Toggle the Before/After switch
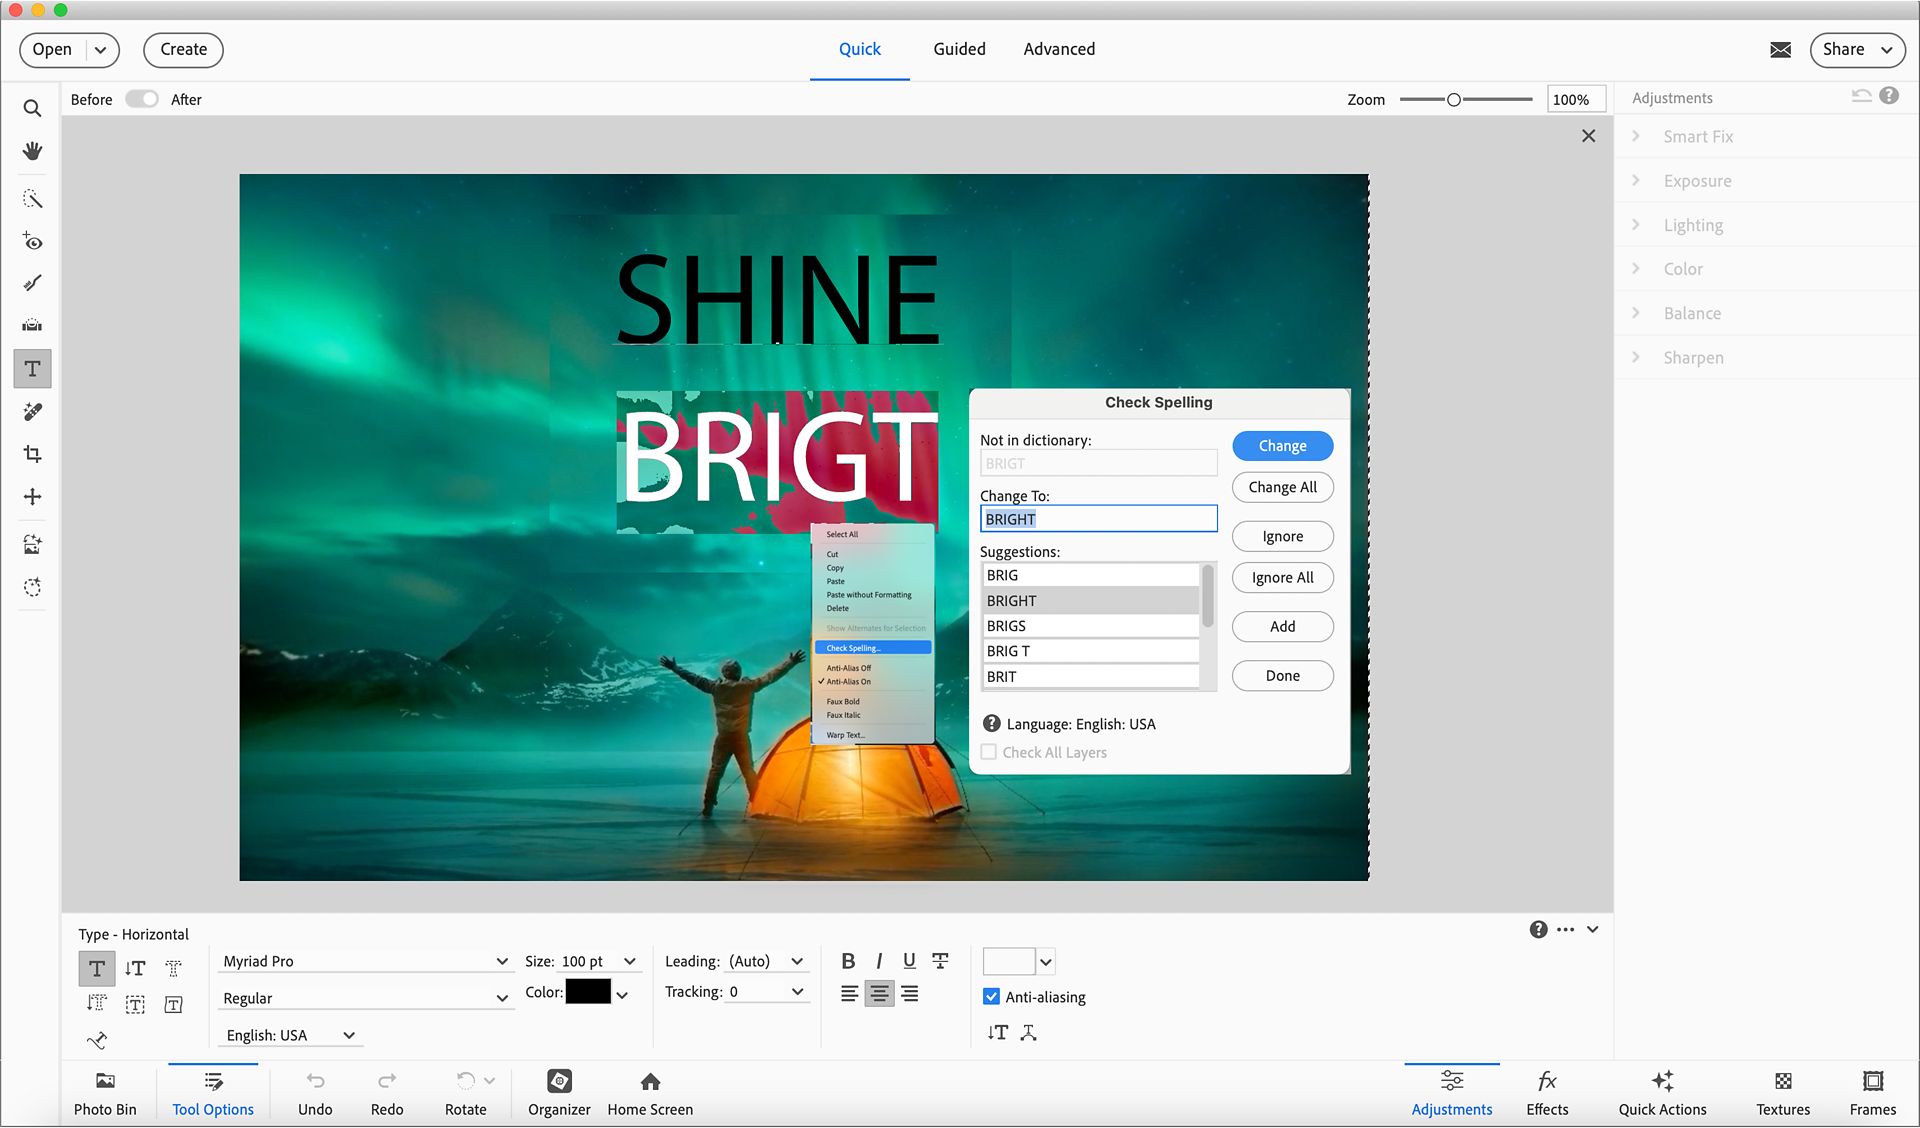Viewport: 1920px width, 1128px height. pyautogui.click(x=141, y=99)
